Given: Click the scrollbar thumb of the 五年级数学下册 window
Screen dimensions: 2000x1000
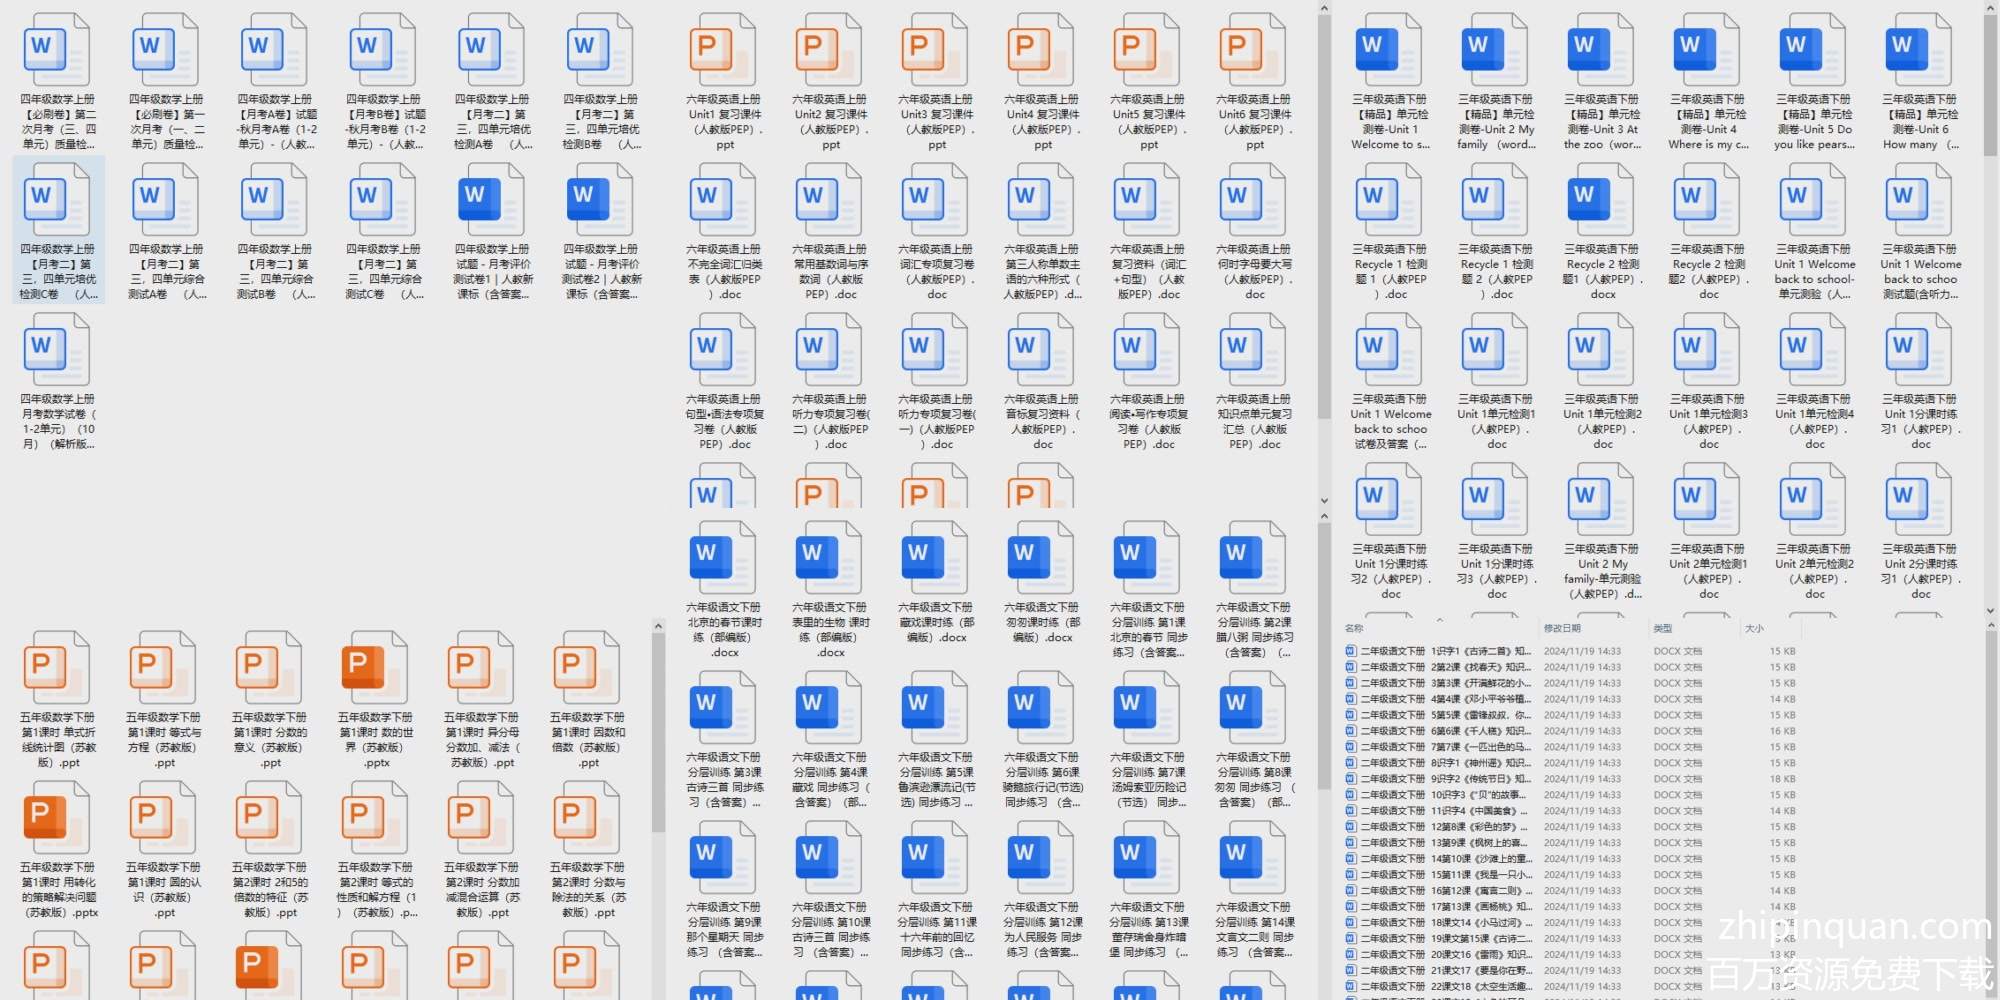Looking at the screenshot, I should (658, 732).
